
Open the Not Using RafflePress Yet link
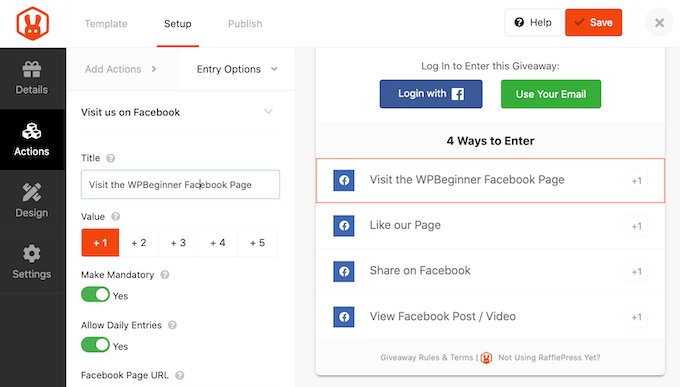(x=549, y=357)
